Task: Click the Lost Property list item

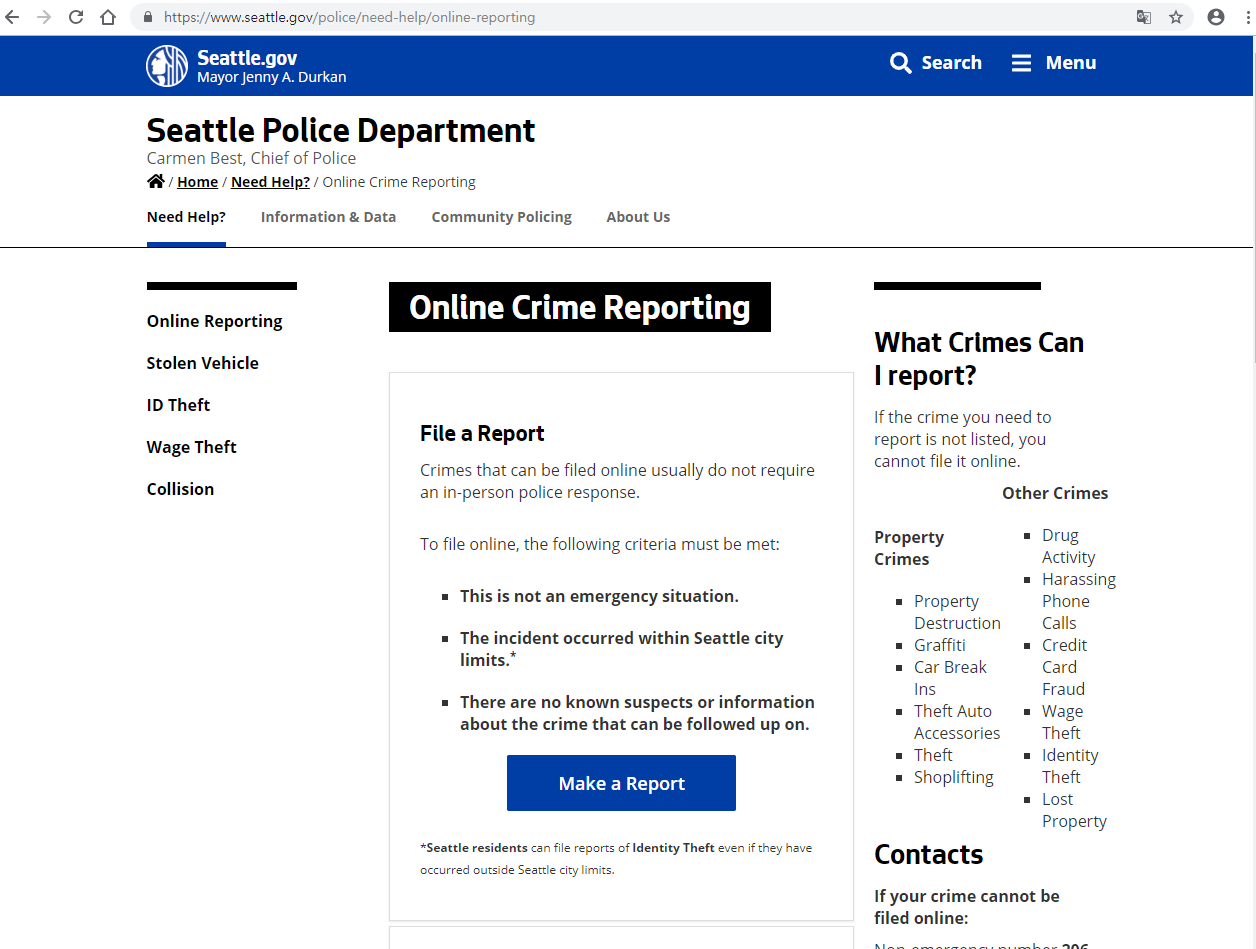Action: pos(1074,810)
